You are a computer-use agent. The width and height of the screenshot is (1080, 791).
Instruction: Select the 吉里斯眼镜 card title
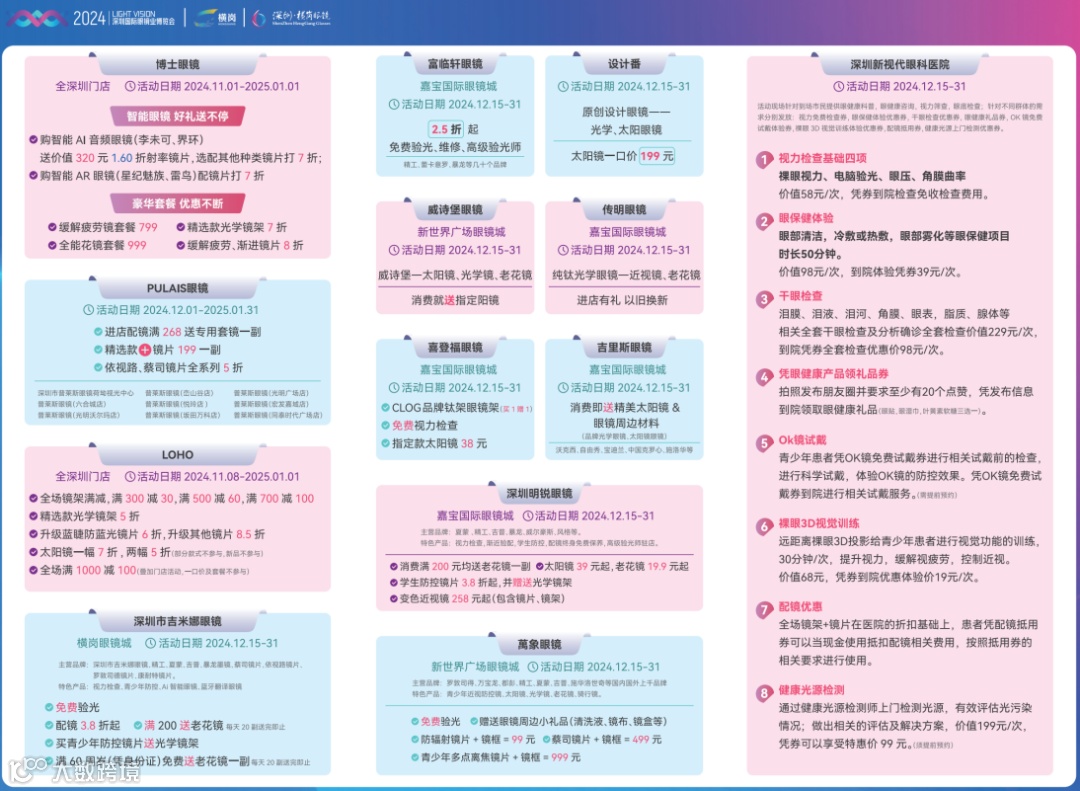click(x=624, y=347)
